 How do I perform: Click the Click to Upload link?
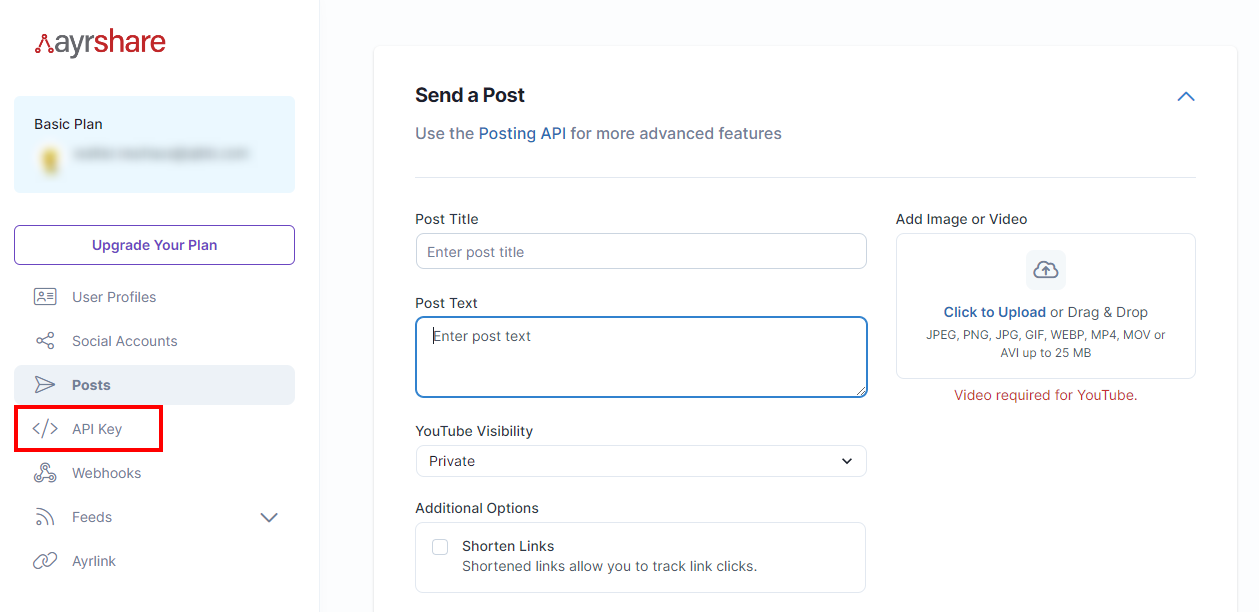point(994,312)
